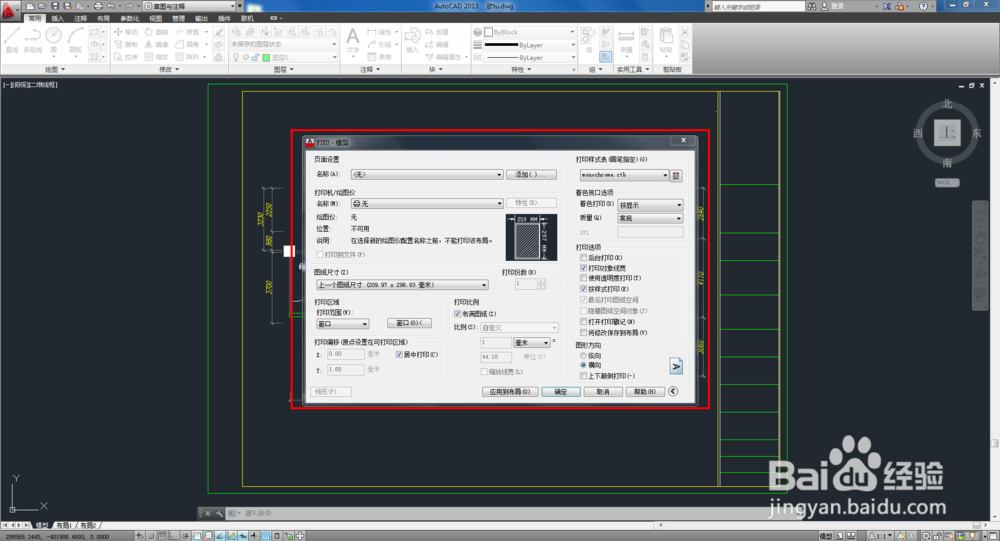
Task: Open printer/plotter name dropdown
Action: pyautogui.click(x=427, y=204)
